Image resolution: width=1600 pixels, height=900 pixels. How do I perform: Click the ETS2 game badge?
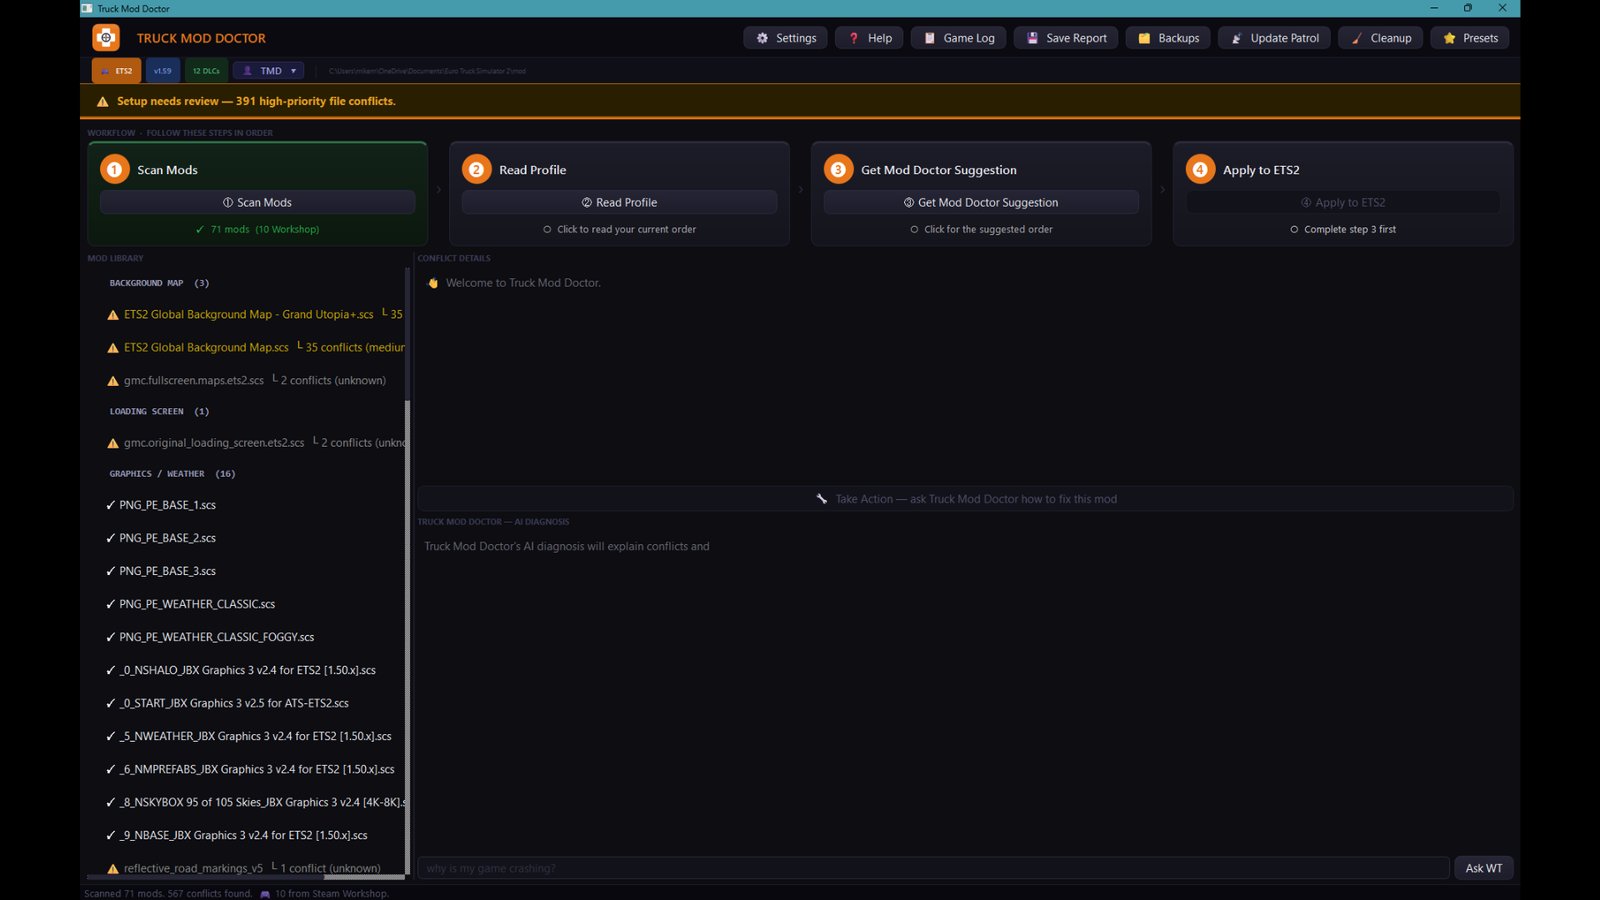(116, 71)
